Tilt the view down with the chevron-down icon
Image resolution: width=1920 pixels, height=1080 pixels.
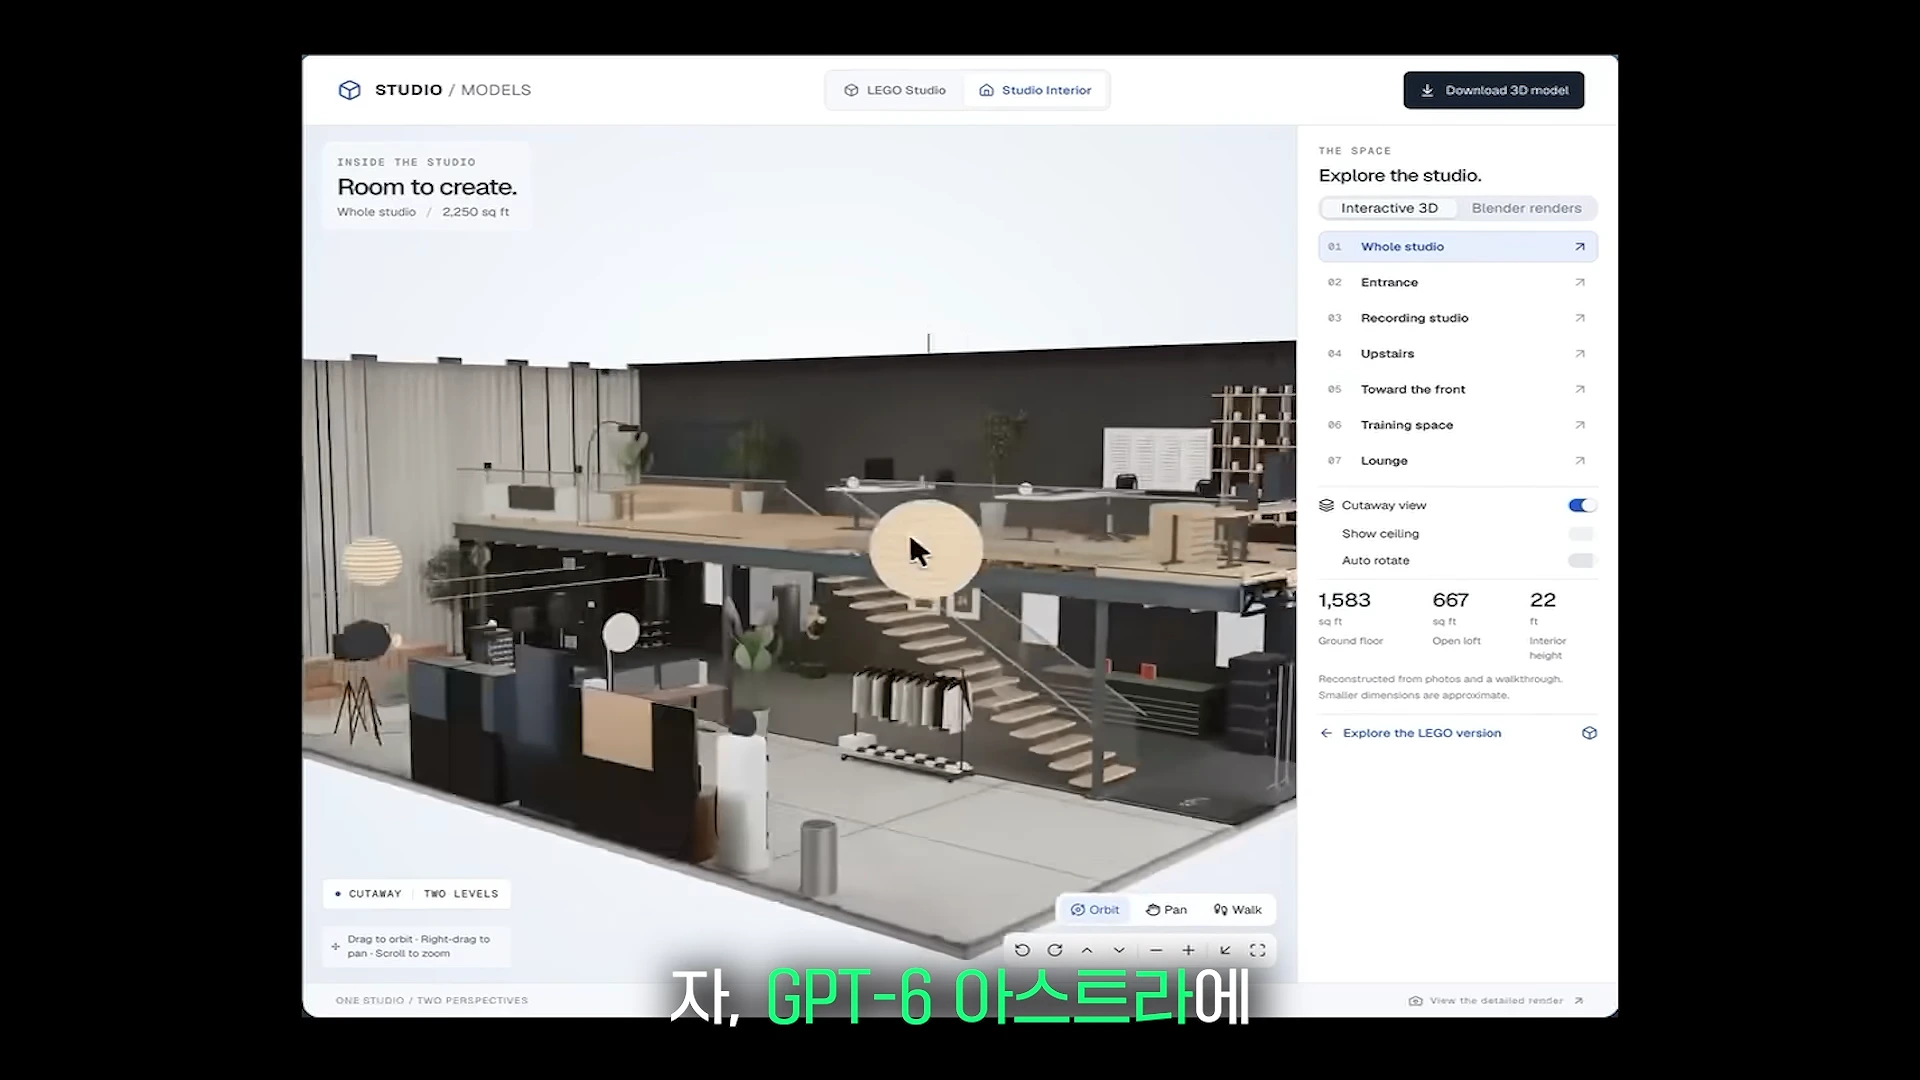click(1119, 950)
